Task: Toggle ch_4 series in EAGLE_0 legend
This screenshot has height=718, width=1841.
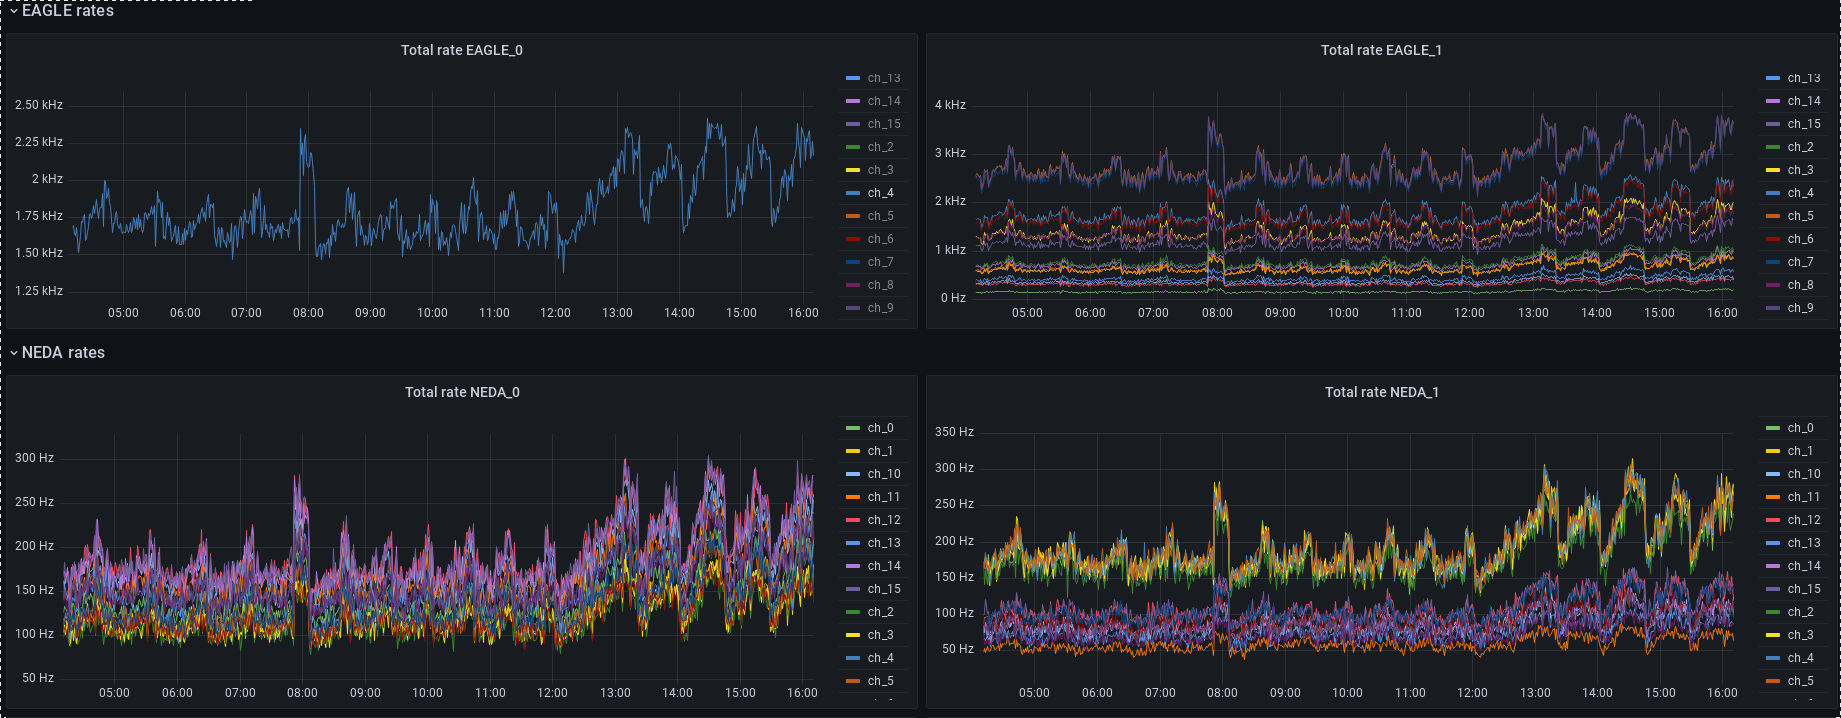Action: [x=880, y=193]
